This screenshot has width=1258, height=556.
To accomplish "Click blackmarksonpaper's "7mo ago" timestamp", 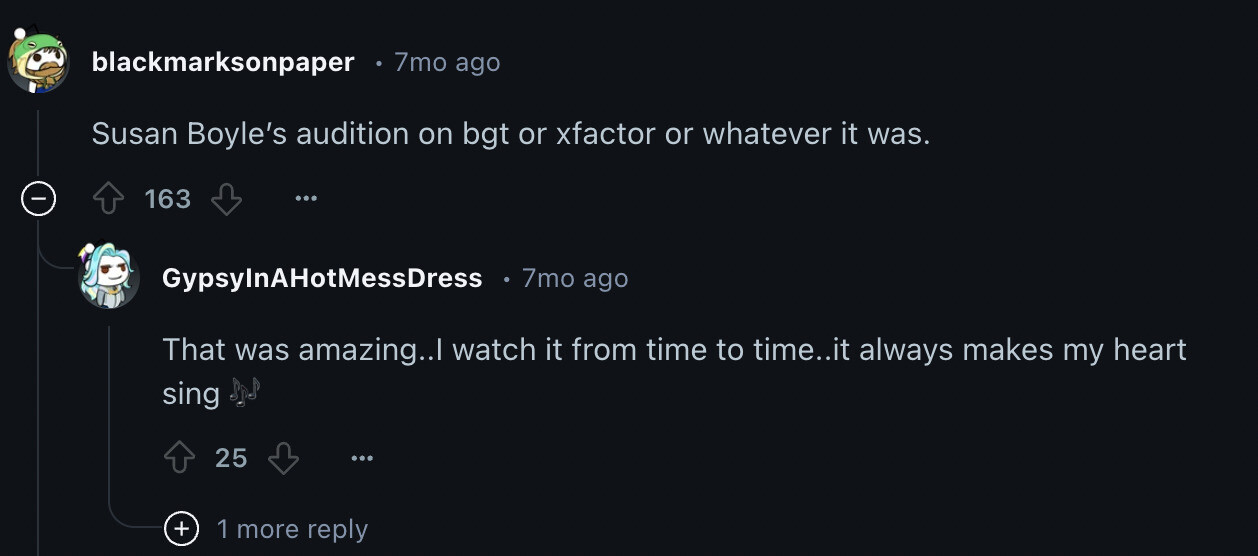I will click(447, 62).
